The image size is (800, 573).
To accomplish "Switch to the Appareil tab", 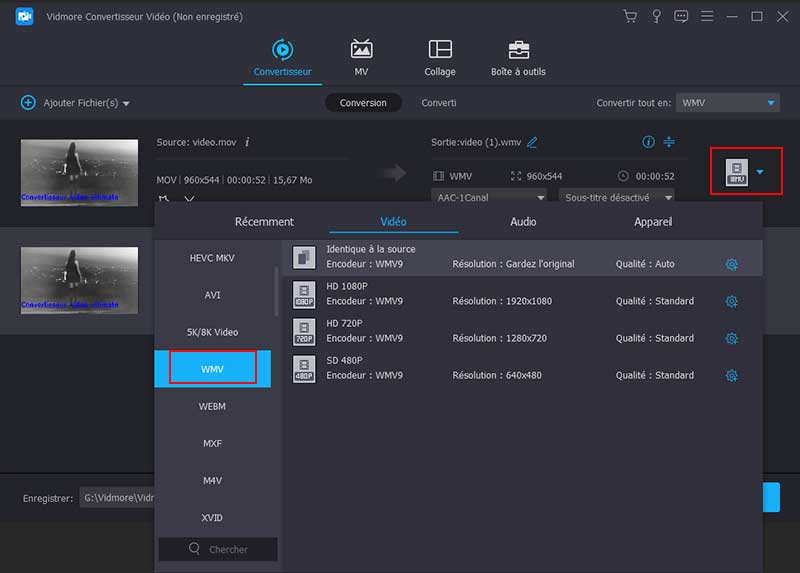I will click(x=653, y=222).
